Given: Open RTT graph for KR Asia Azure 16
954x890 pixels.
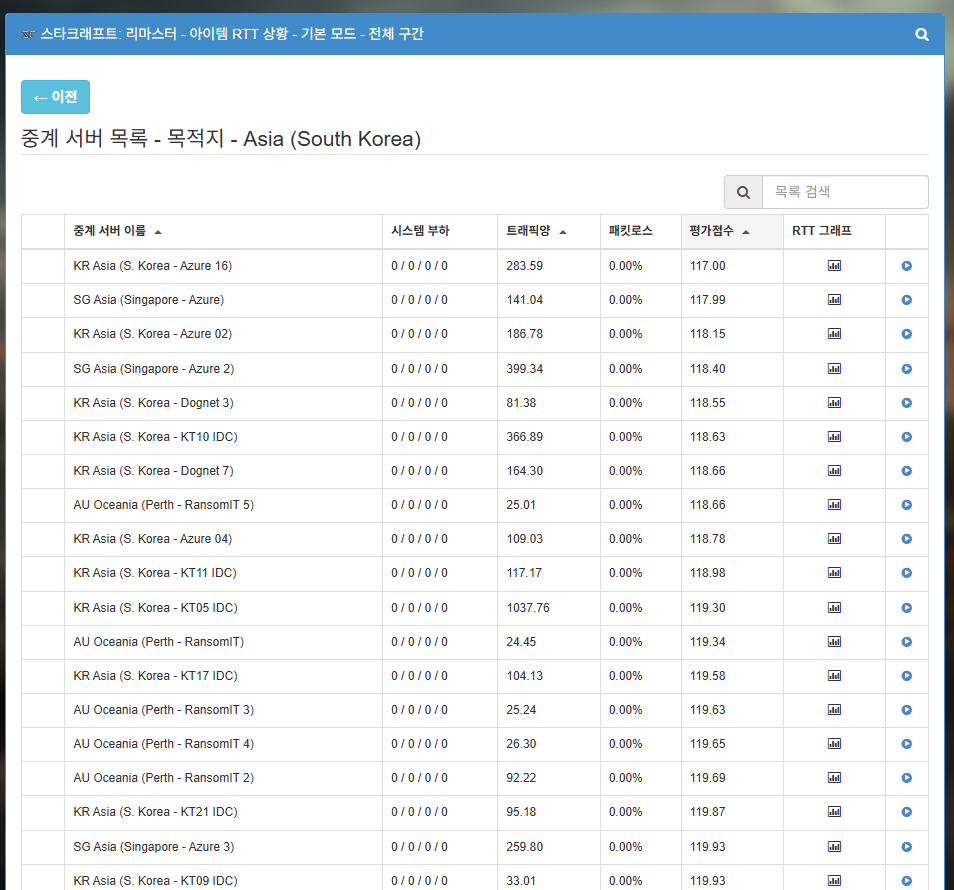Looking at the screenshot, I should (x=834, y=266).
